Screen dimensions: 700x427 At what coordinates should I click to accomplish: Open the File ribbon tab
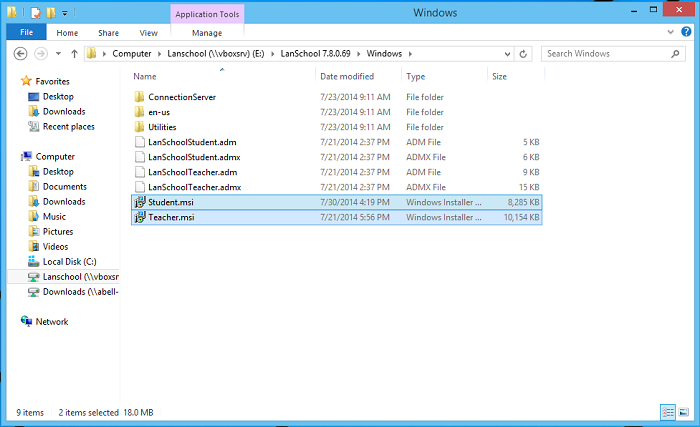pos(26,32)
